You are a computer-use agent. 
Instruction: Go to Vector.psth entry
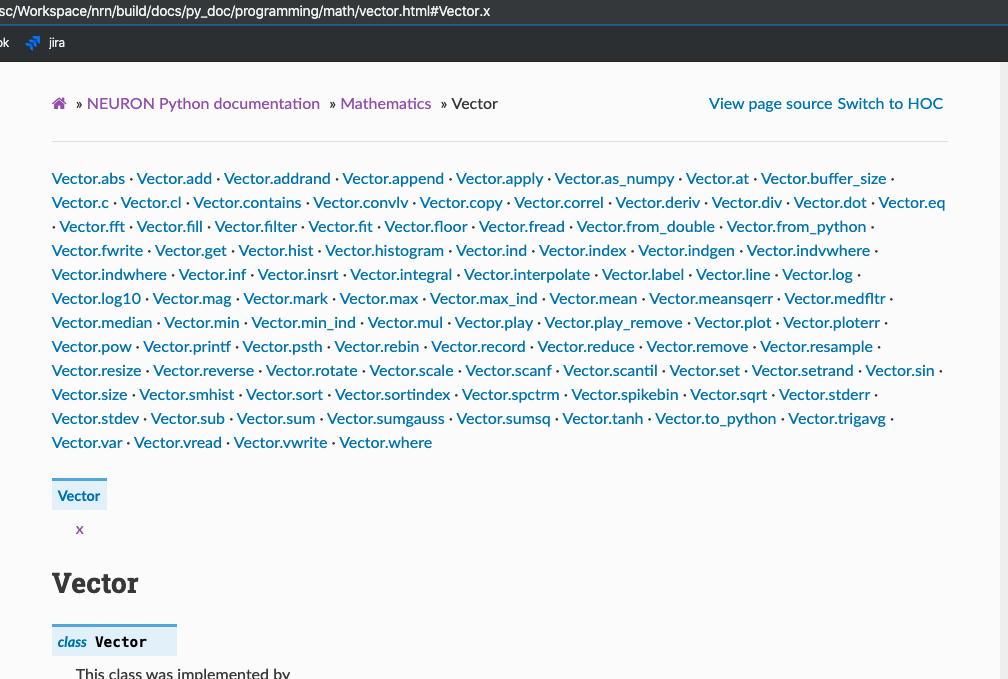tap(282, 347)
